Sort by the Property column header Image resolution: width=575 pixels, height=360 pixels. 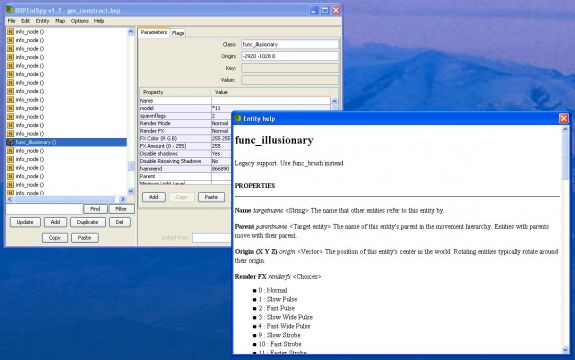point(175,92)
